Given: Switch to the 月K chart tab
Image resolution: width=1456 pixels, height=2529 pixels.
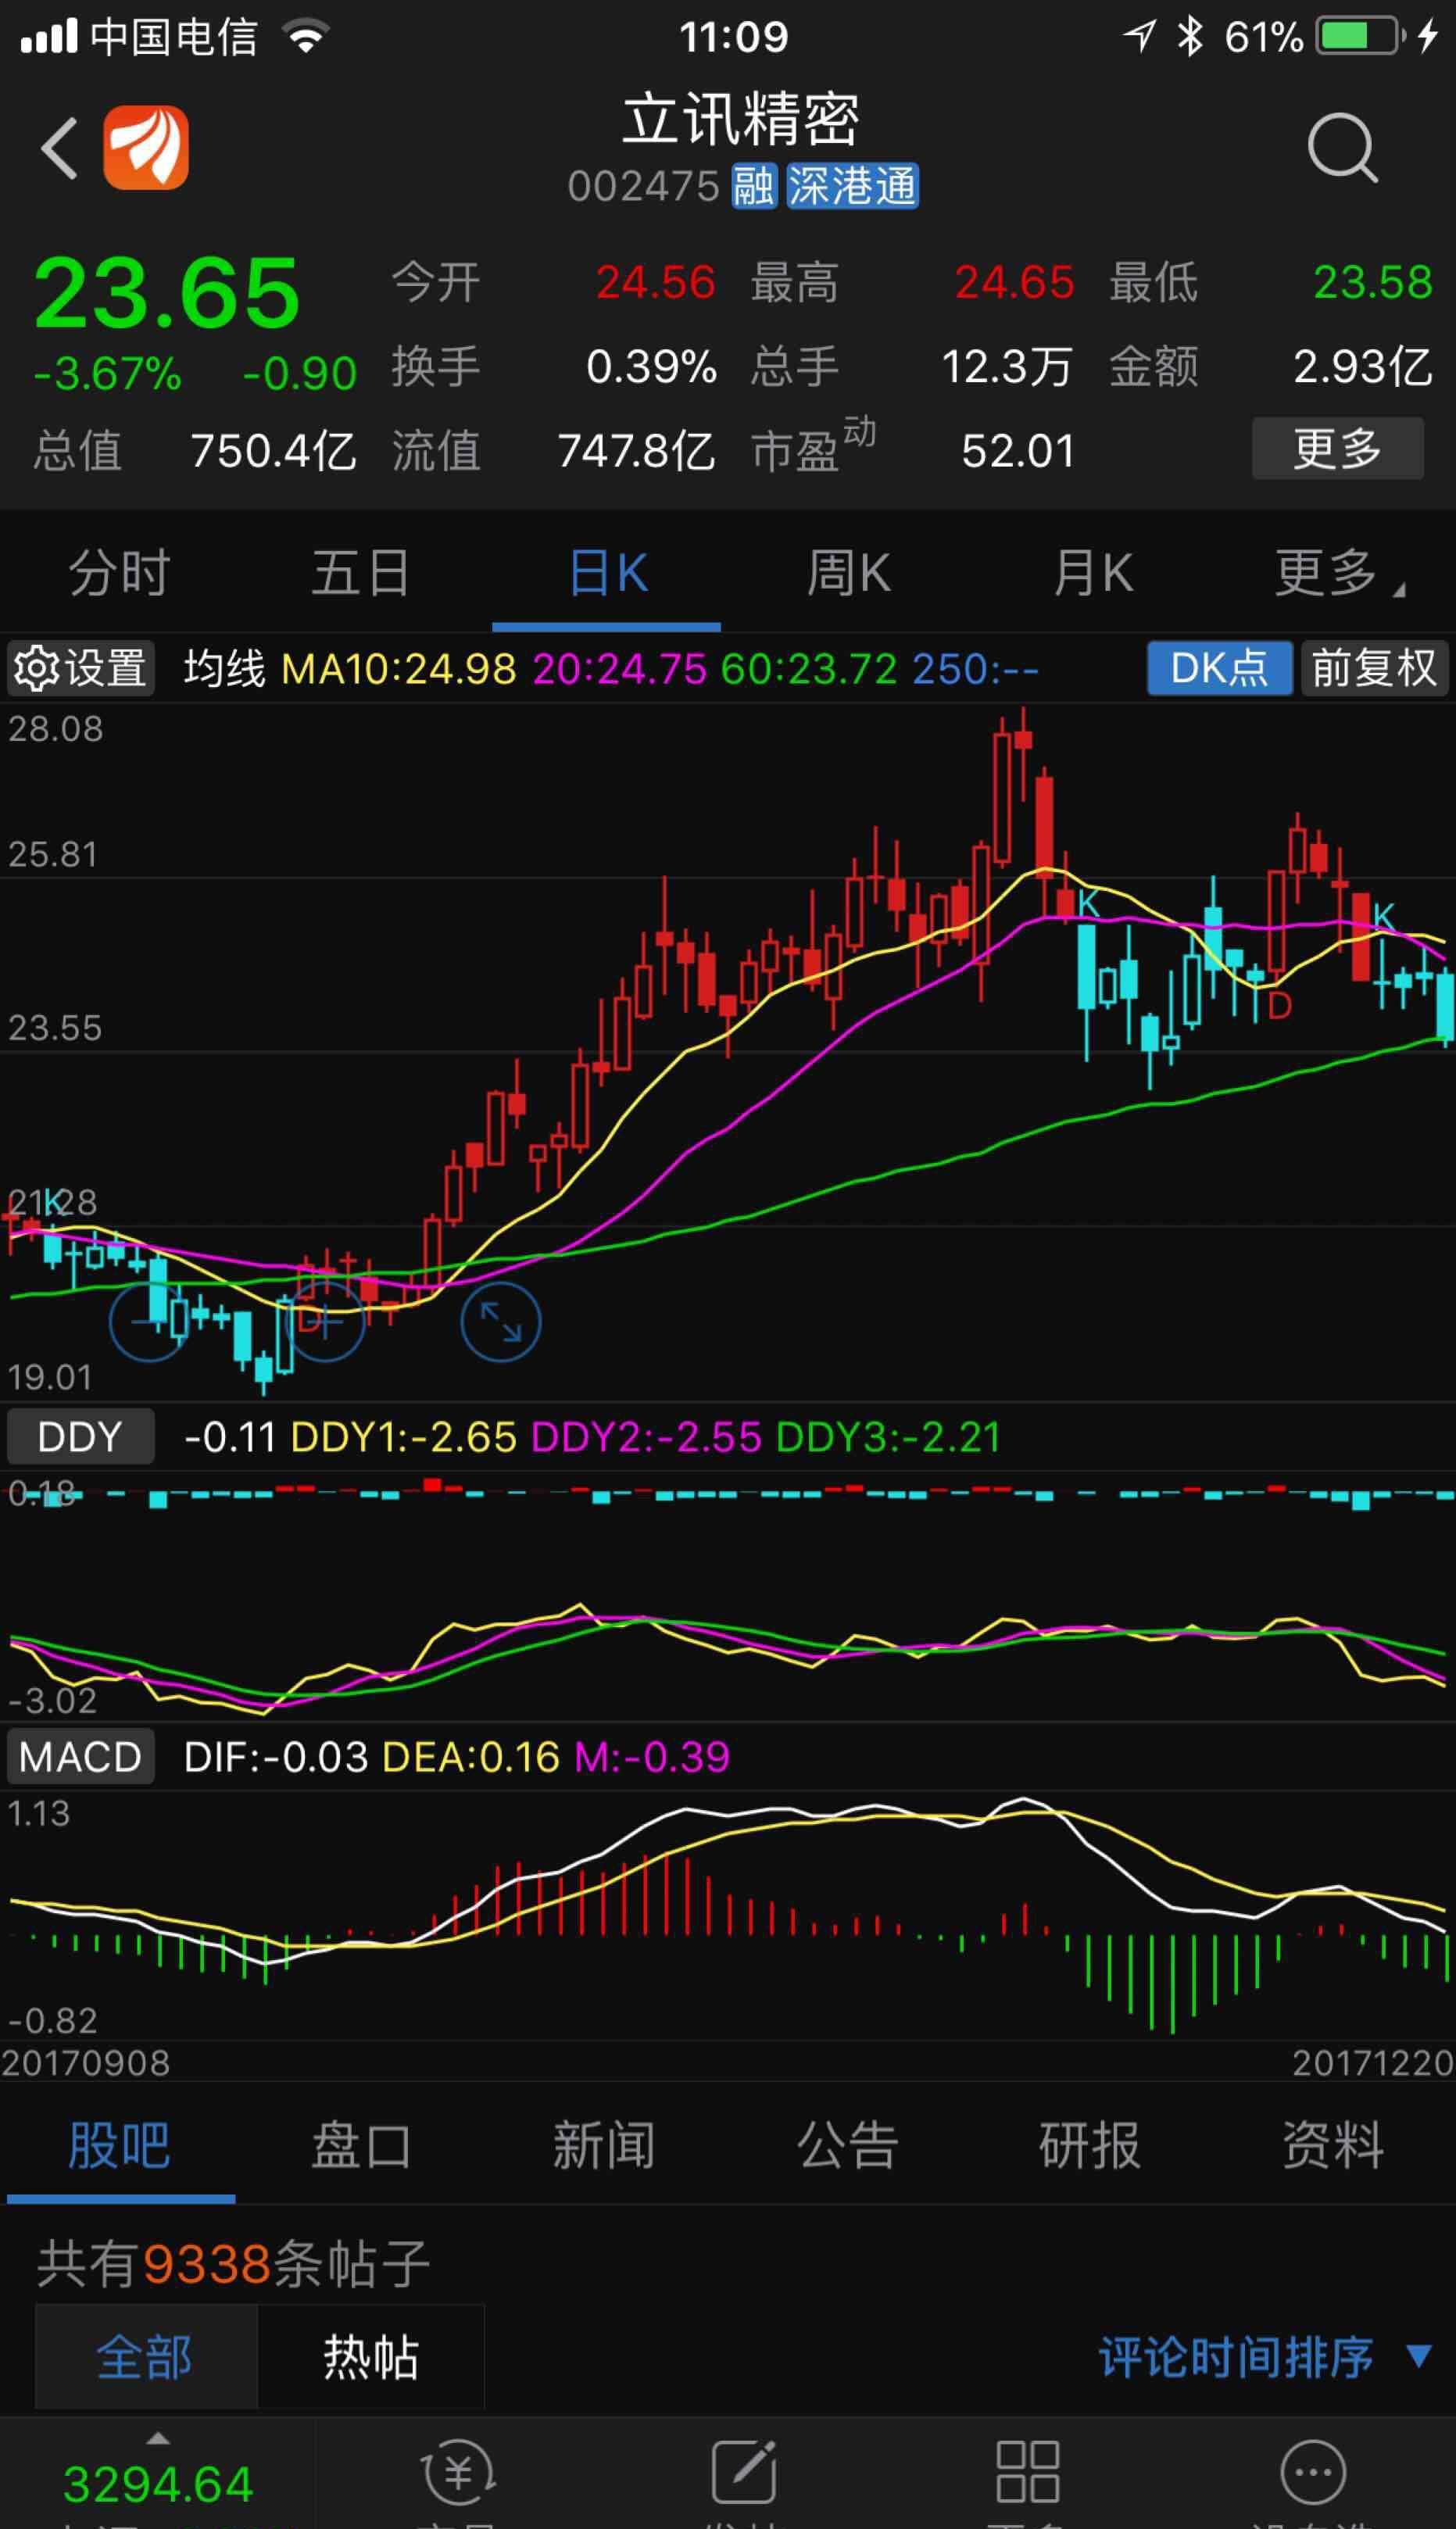Looking at the screenshot, I should coord(1093,573).
